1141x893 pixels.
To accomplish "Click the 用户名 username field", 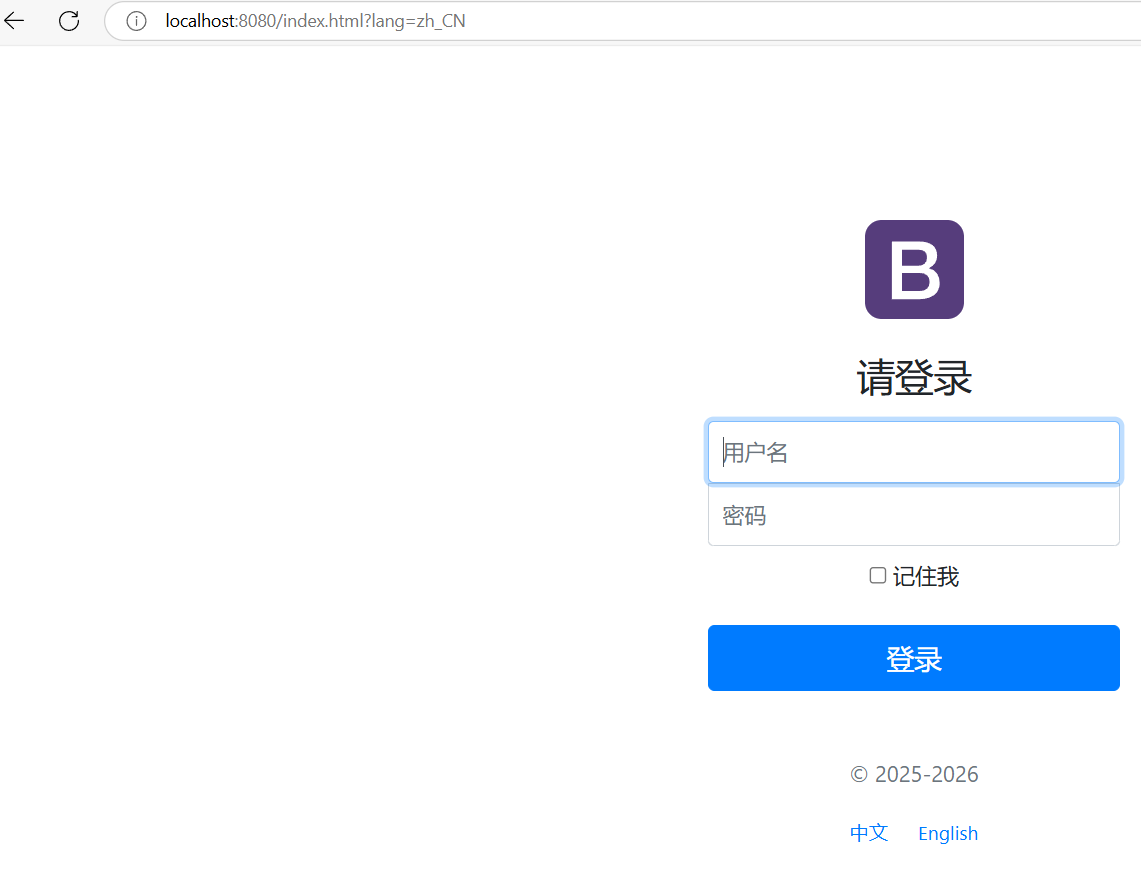I will click(x=913, y=452).
